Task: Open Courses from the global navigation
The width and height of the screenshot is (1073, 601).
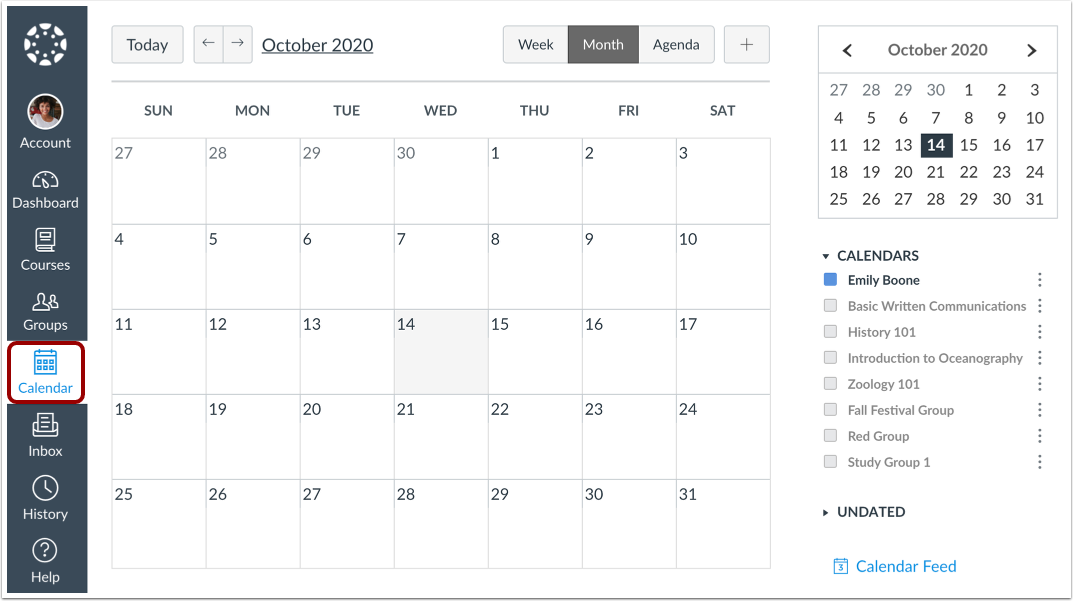Action: tap(45, 245)
